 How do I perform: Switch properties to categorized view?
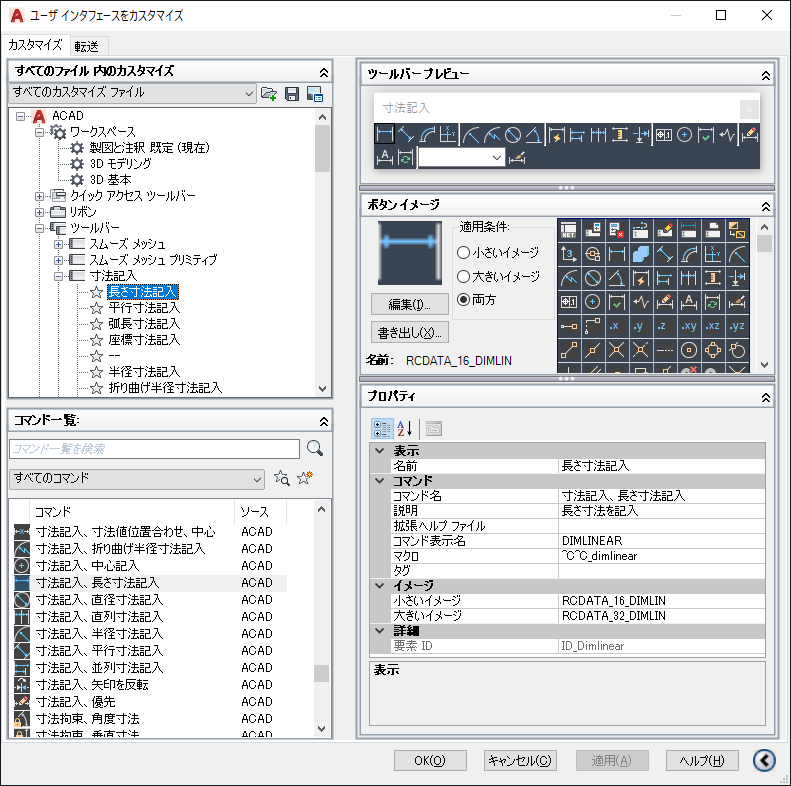(382, 429)
